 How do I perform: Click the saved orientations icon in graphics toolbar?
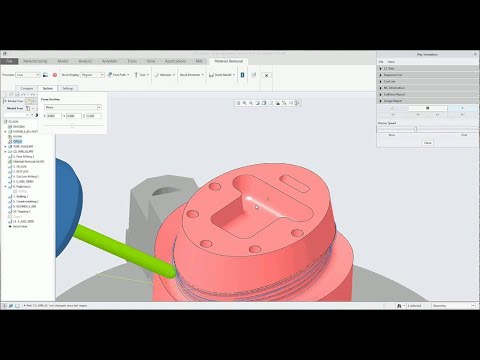point(271,103)
